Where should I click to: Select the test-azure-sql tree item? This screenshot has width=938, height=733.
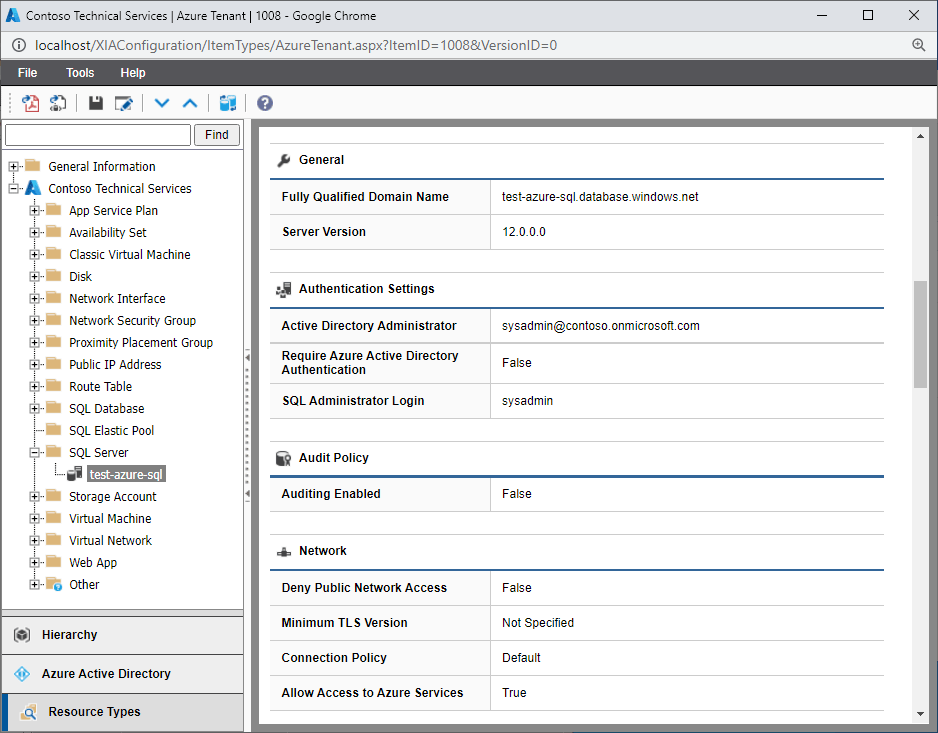click(x=126, y=475)
